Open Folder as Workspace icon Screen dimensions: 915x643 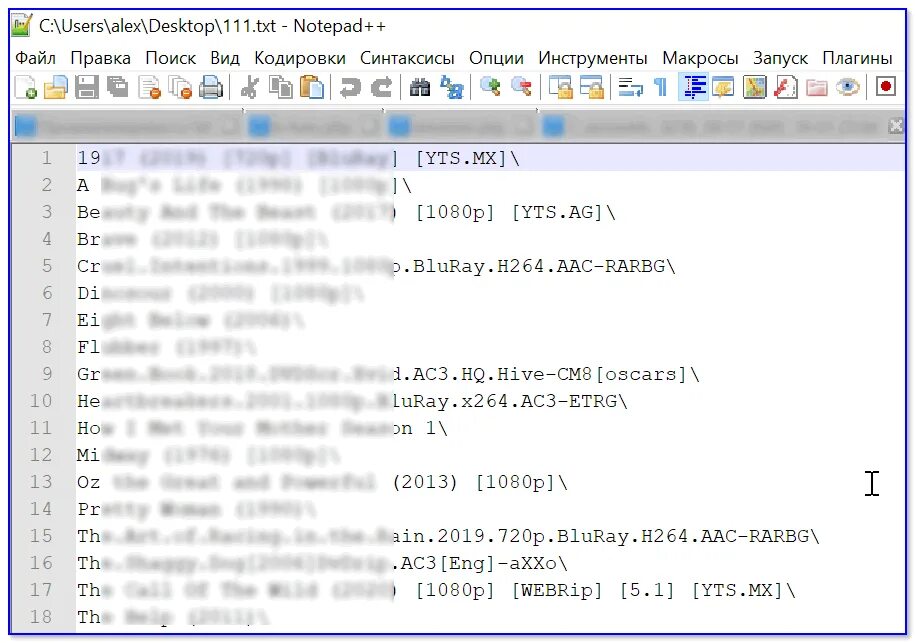point(816,88)
